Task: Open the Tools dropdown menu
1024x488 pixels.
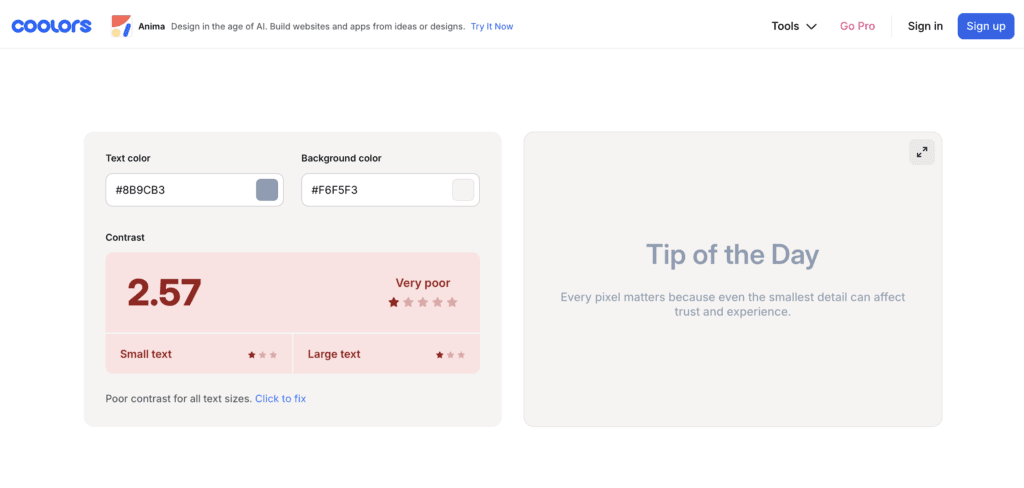Action: coord(794,26)
